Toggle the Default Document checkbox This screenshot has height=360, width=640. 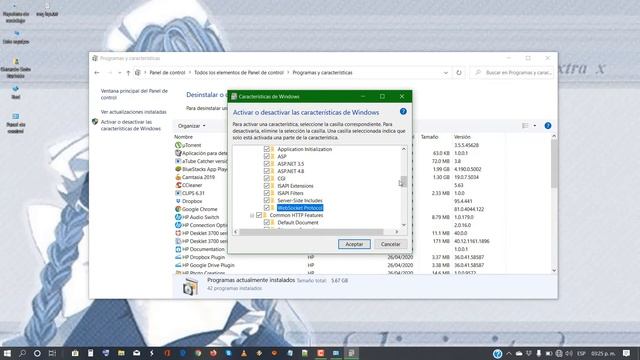[x=267, y=222]
